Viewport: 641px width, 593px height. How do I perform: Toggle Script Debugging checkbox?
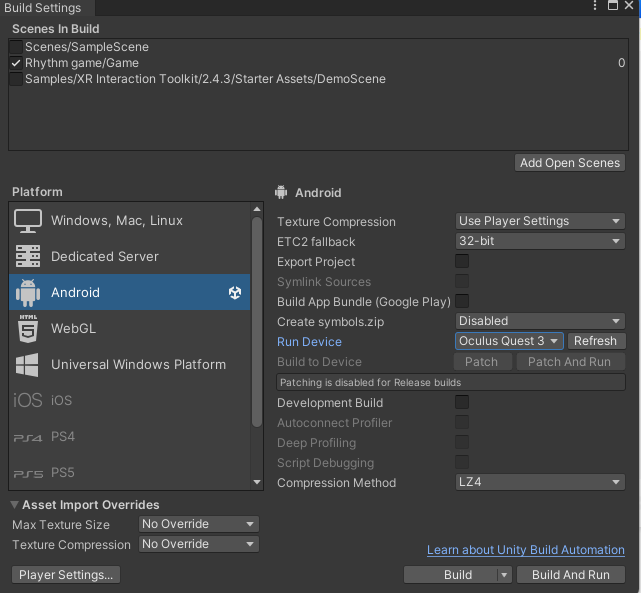[x=462, y=462]
